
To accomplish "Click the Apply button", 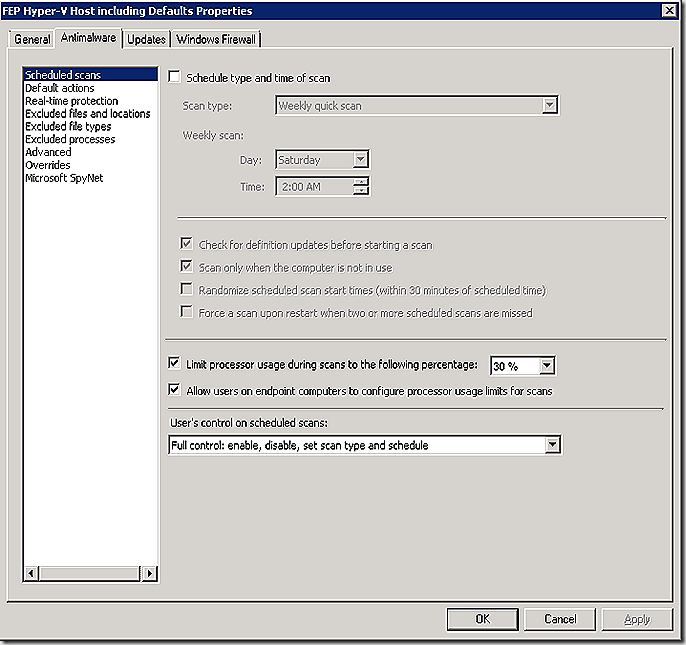I will pos(637,619).
